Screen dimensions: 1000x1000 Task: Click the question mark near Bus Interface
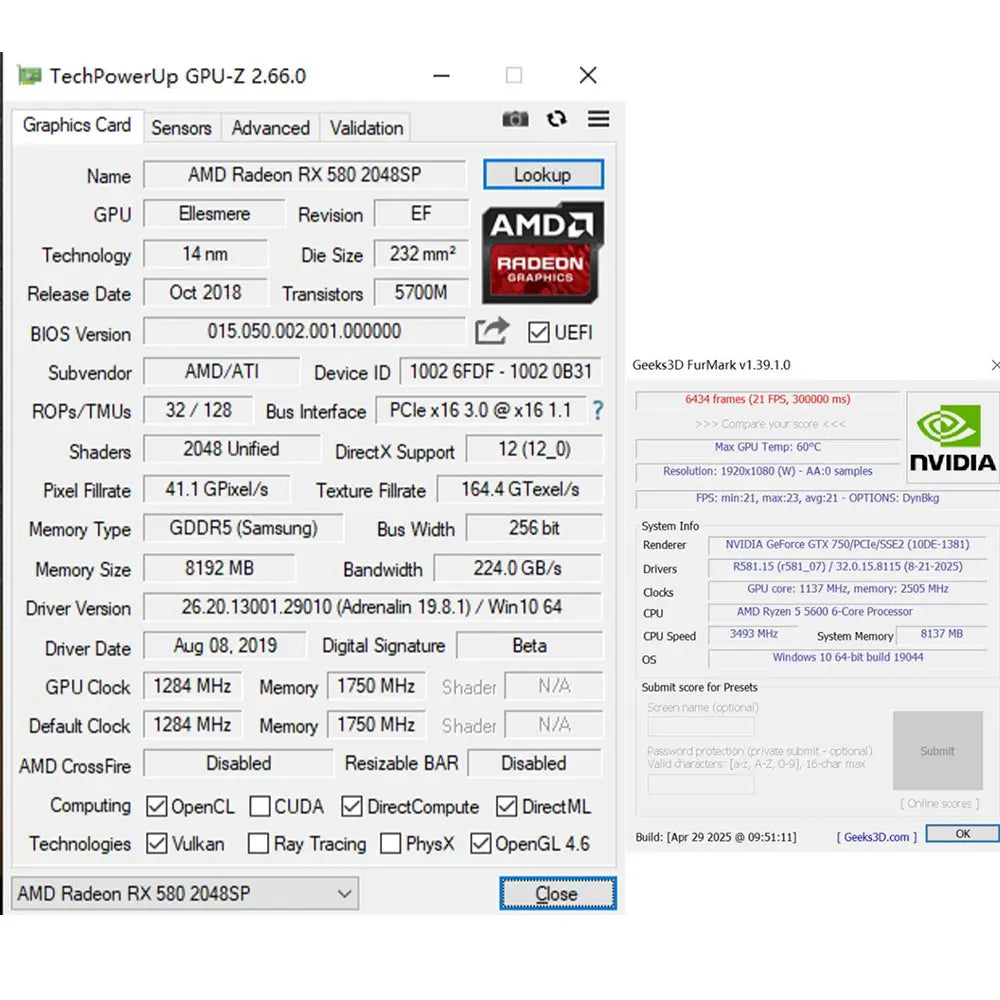pos(597,411)
